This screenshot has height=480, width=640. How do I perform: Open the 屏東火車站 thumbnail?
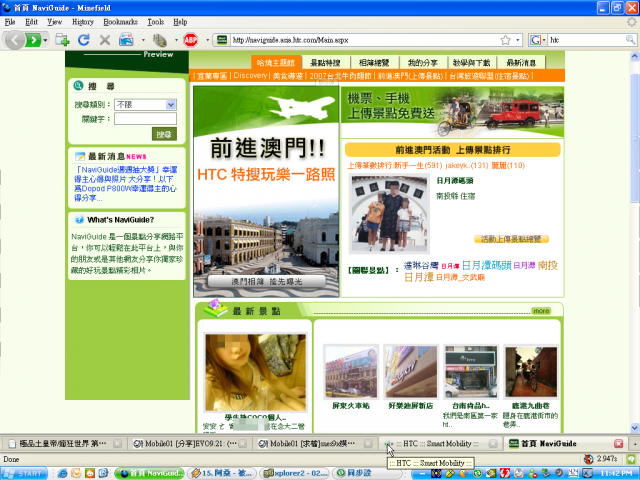click(351, 372)
